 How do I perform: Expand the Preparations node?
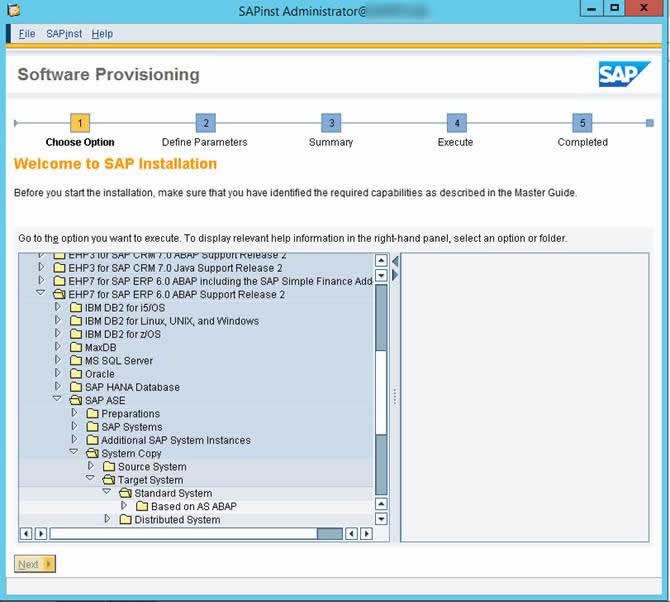pyautogui.click(x=74, y=413)
